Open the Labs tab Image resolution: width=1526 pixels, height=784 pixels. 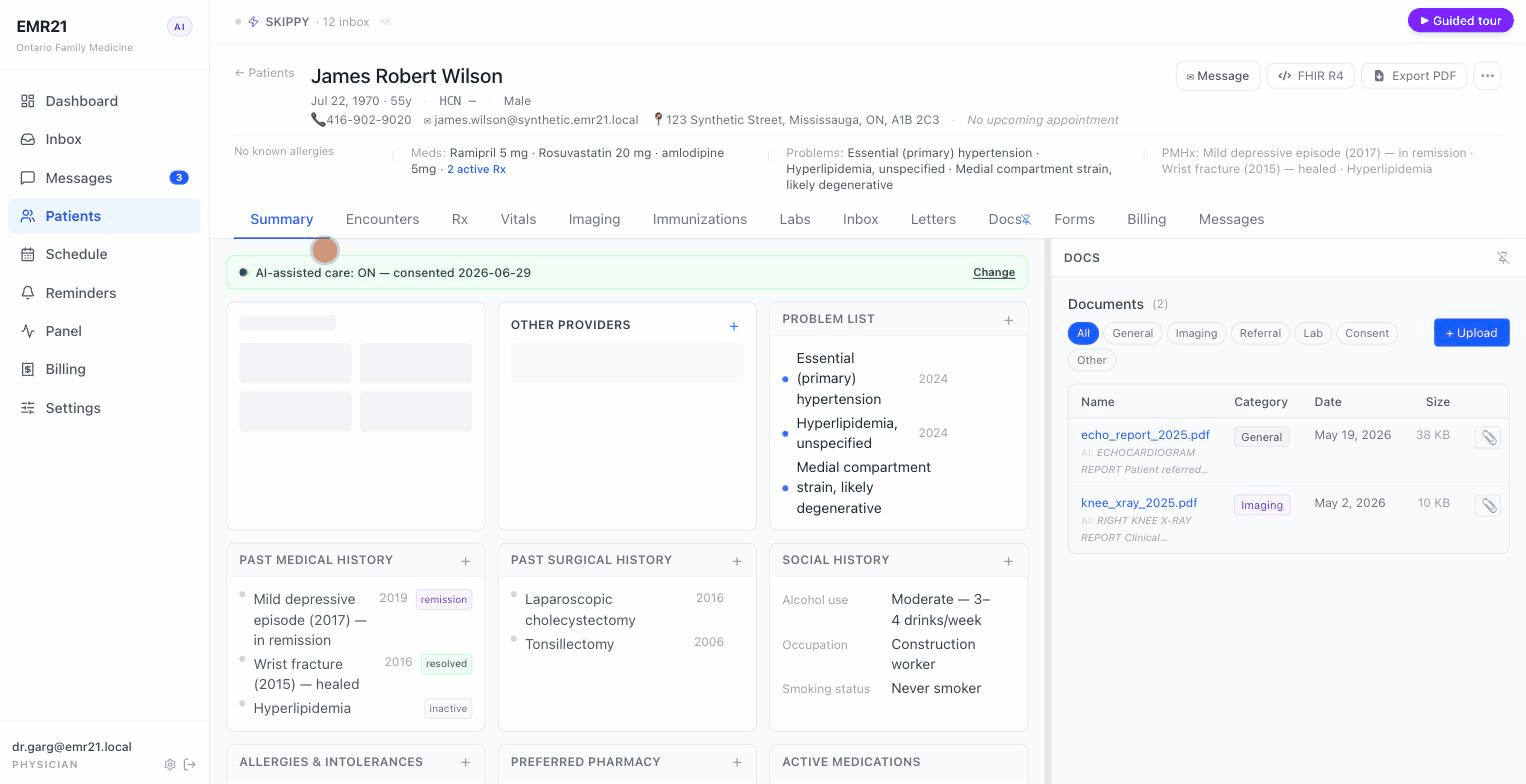pyautogui.click(x=795, y=219)
